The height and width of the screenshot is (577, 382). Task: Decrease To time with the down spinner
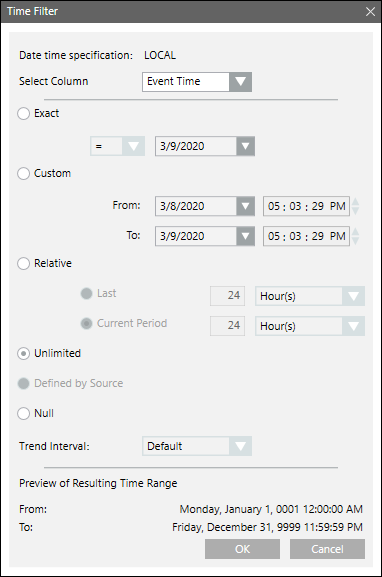click(x=356, y=241)
